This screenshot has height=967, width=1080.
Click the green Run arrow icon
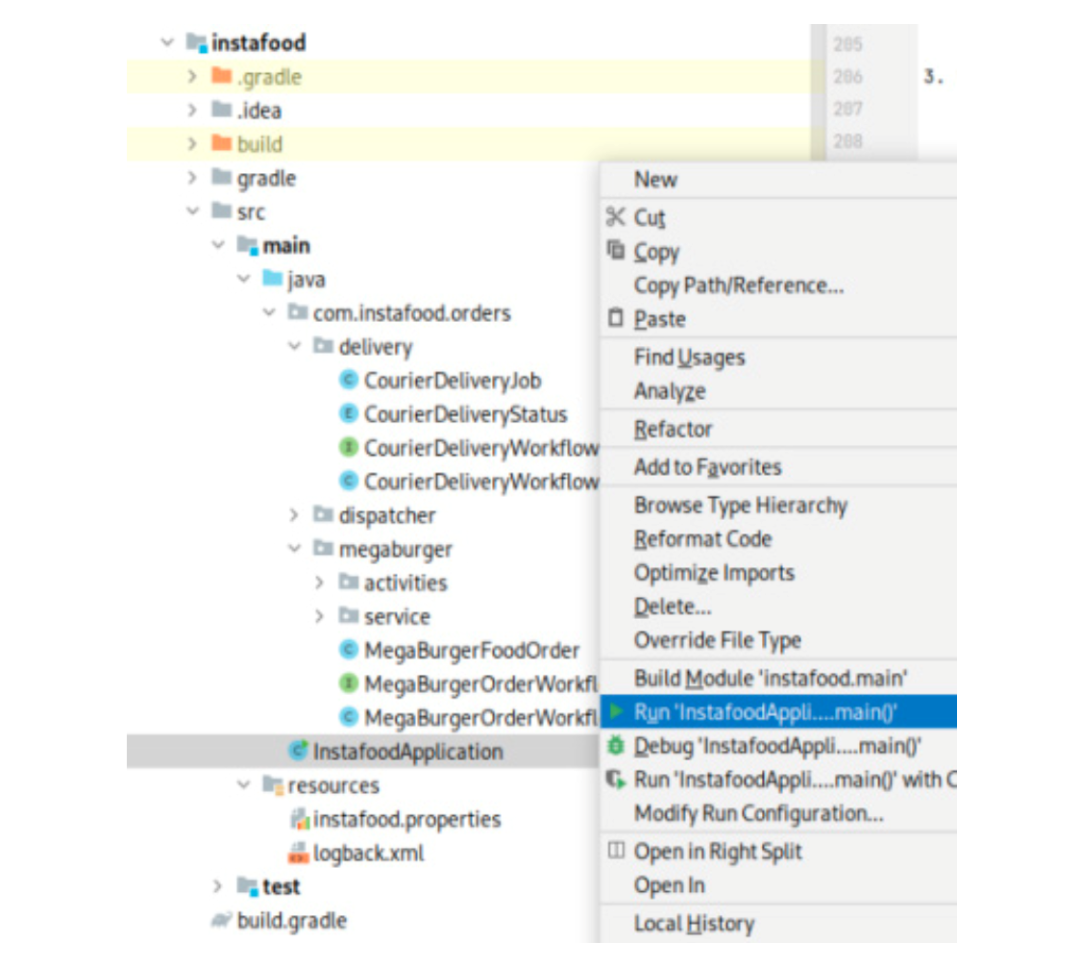click(x=617, y=712)
